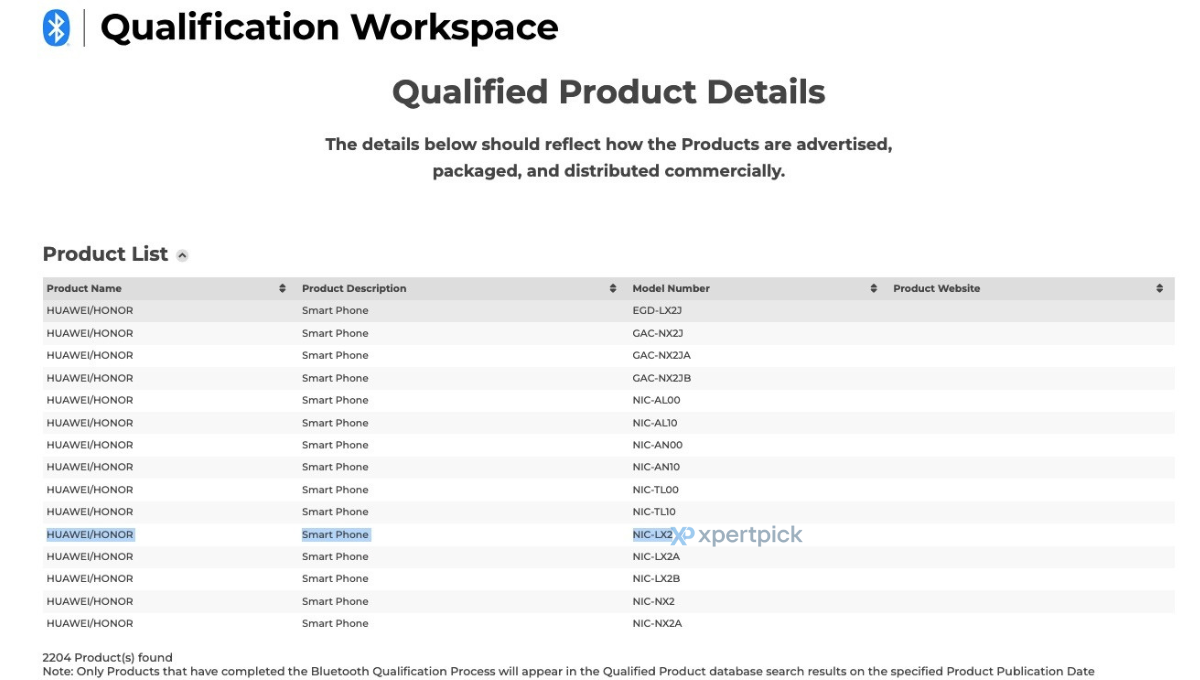Select model number NIC-AL00
Image resolution: width=1200 pixels, height=680 pixels.
point(656,400)
